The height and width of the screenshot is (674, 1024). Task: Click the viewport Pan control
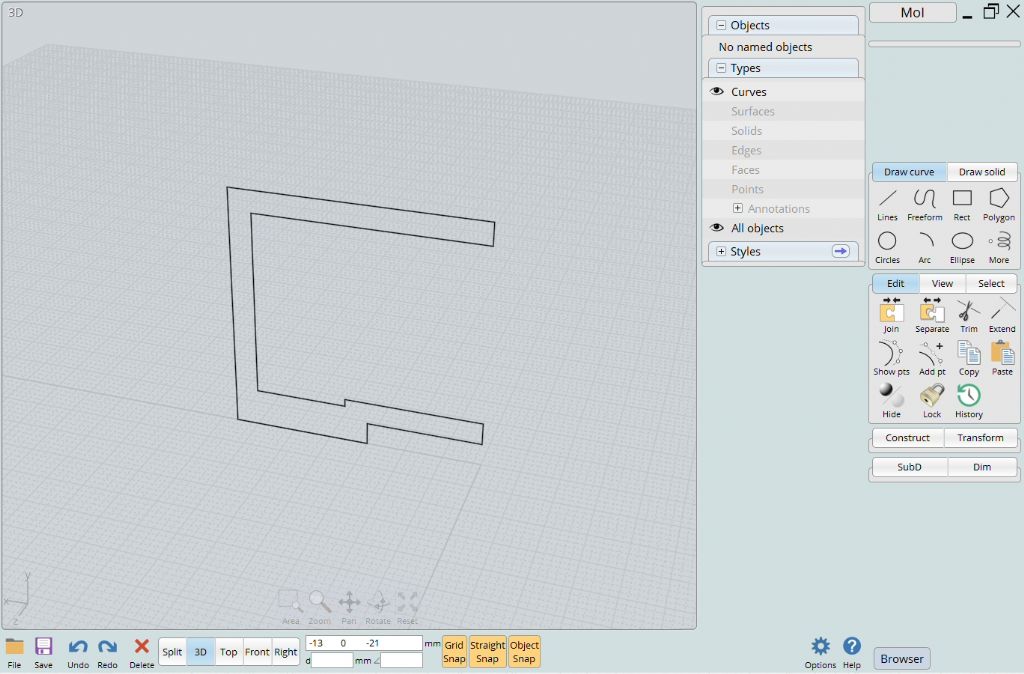pyautogui.click(x=349, y=607)
